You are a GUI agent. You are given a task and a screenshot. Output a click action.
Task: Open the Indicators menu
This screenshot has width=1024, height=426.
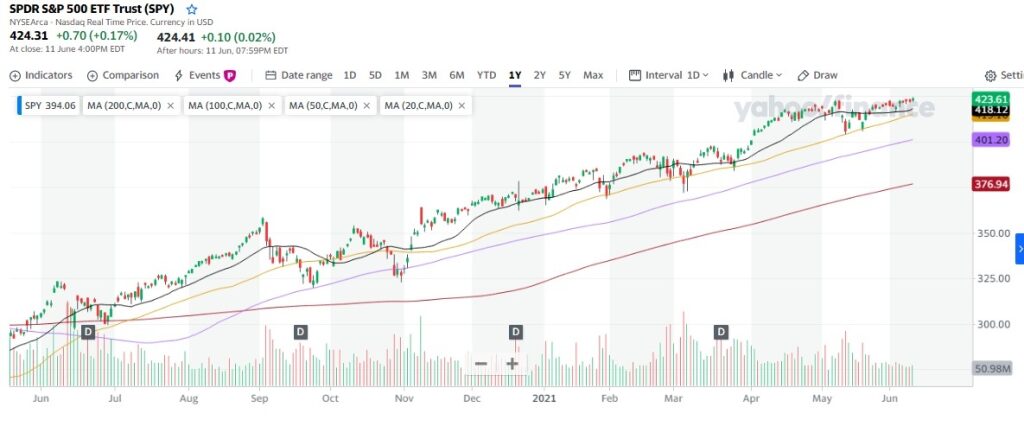(x=41, y=75)
